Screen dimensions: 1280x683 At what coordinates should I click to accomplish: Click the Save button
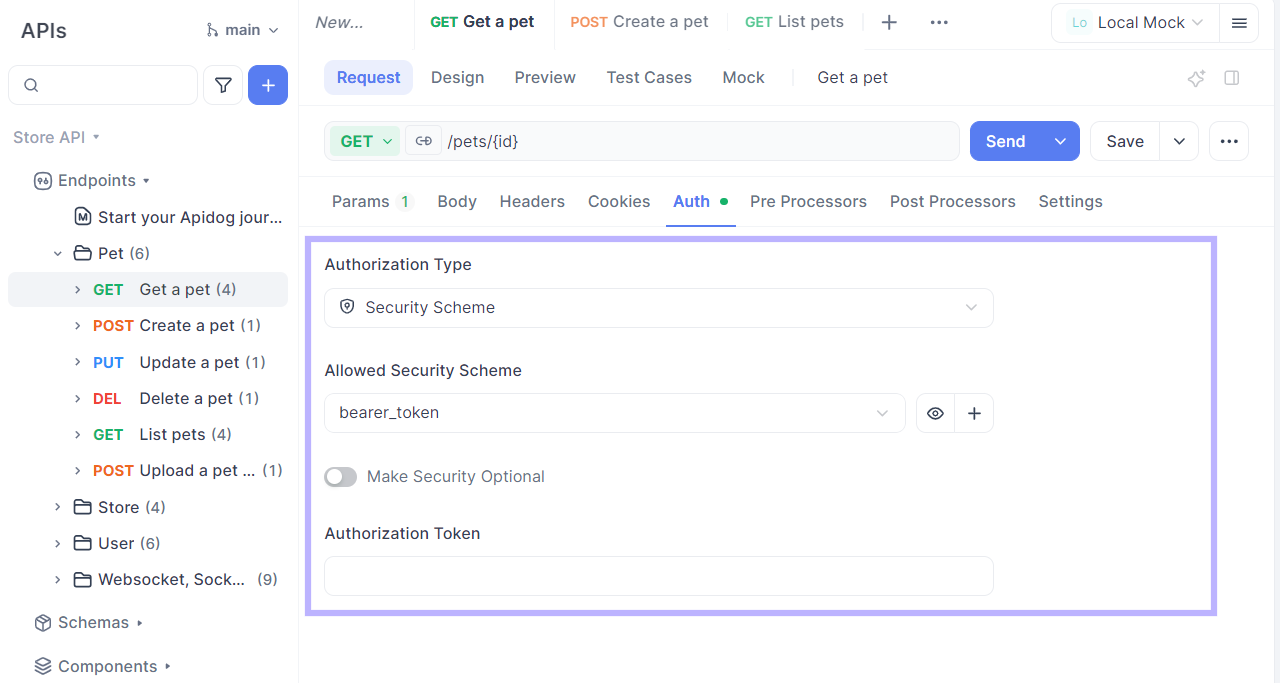pos(1125,141)
